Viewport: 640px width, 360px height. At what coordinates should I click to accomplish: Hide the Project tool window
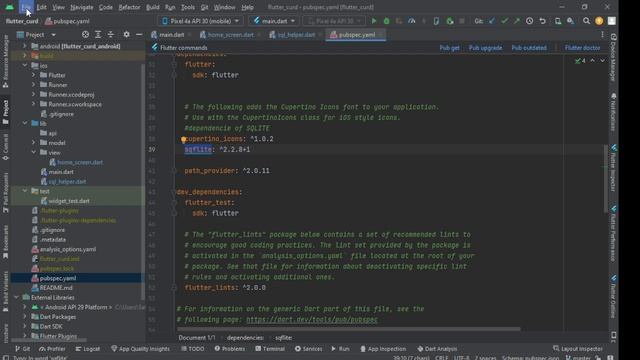click(139, 35)
